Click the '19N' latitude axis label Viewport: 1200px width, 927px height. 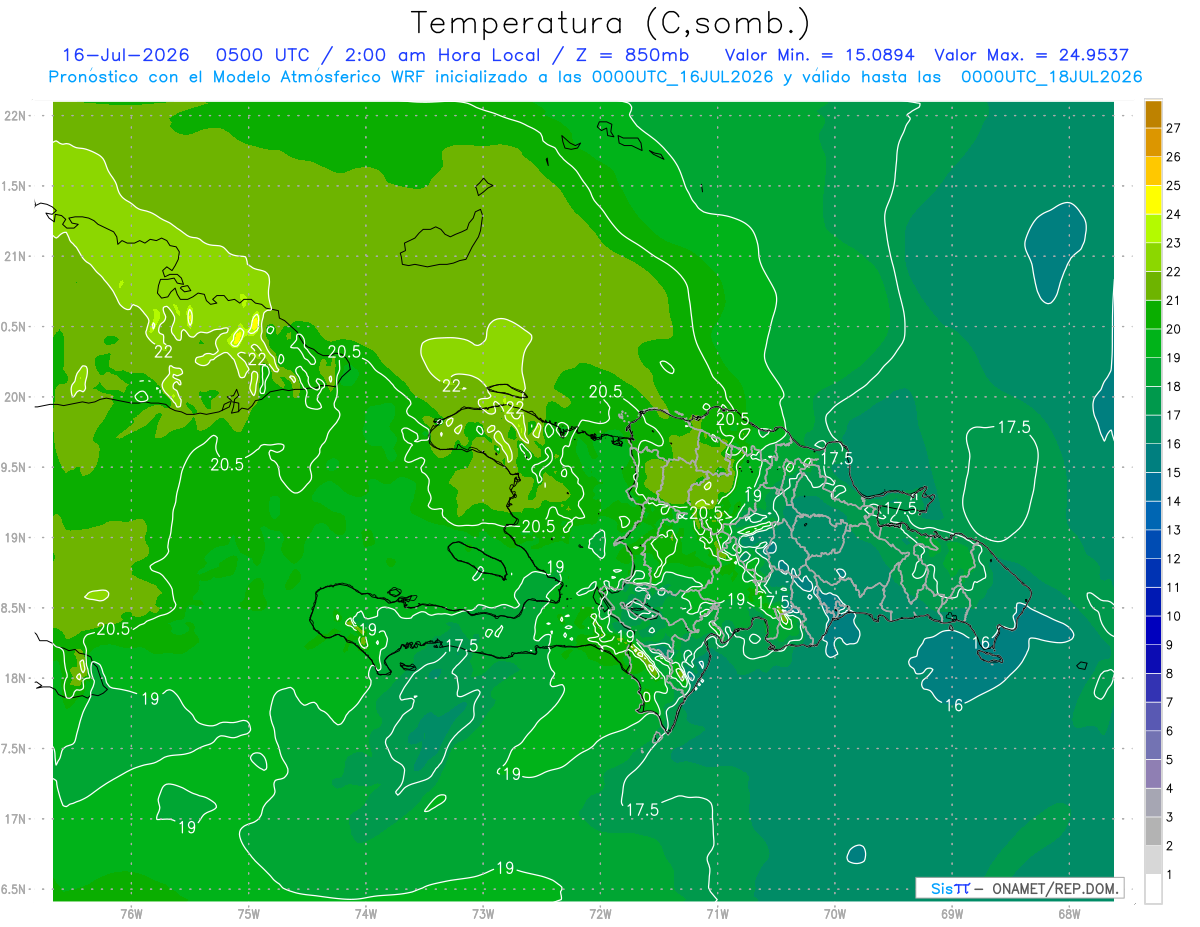[17, 538]
